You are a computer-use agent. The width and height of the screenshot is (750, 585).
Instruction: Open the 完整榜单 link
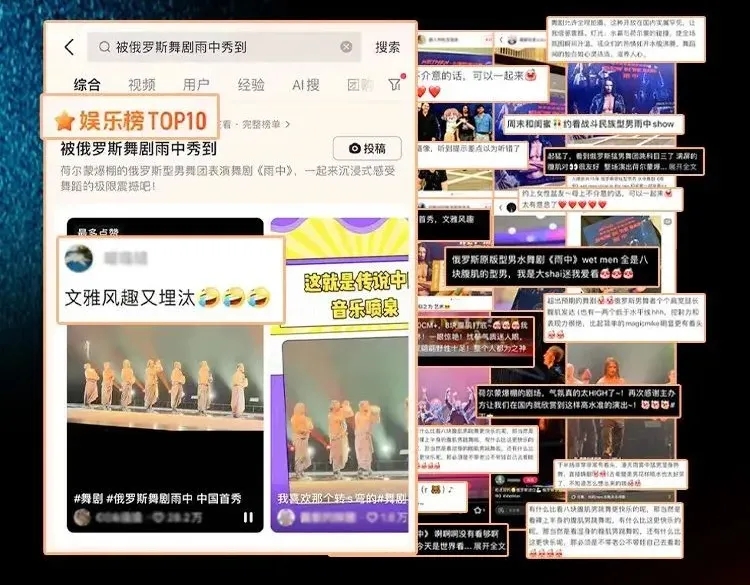pos(266,124)
